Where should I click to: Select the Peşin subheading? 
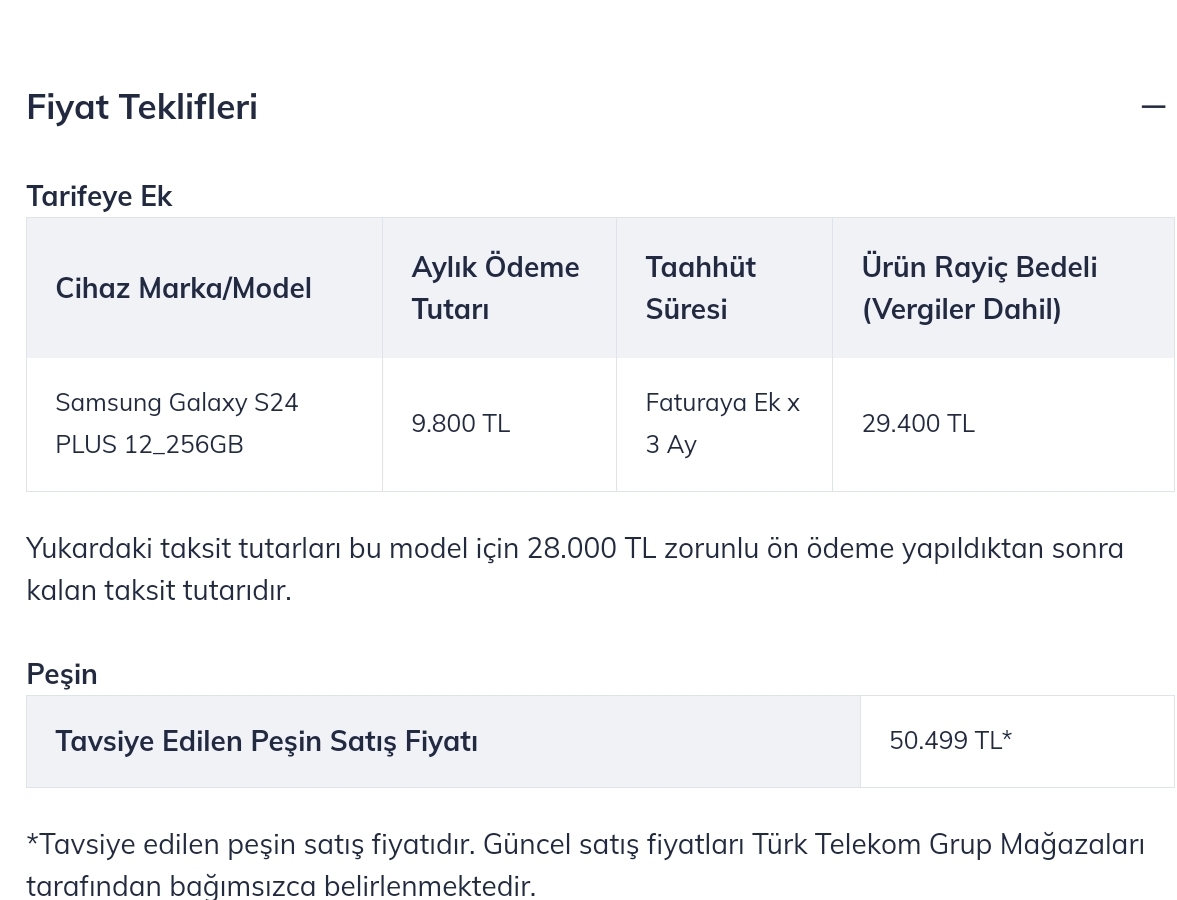[62, 675]
